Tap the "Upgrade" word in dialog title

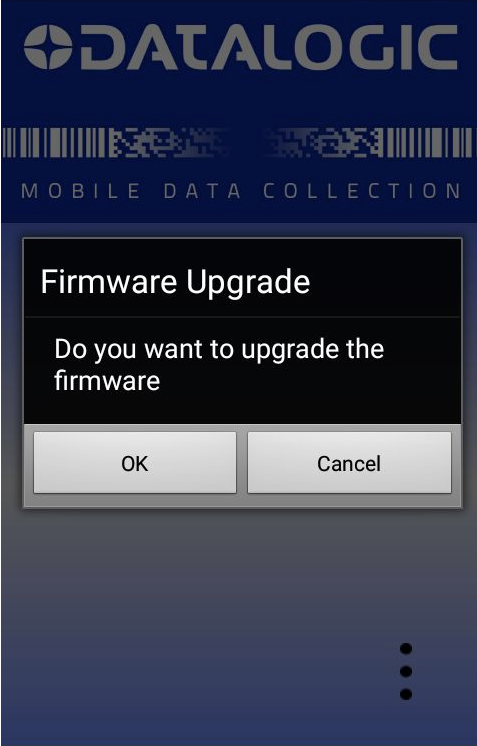click(x=248, y=283)
